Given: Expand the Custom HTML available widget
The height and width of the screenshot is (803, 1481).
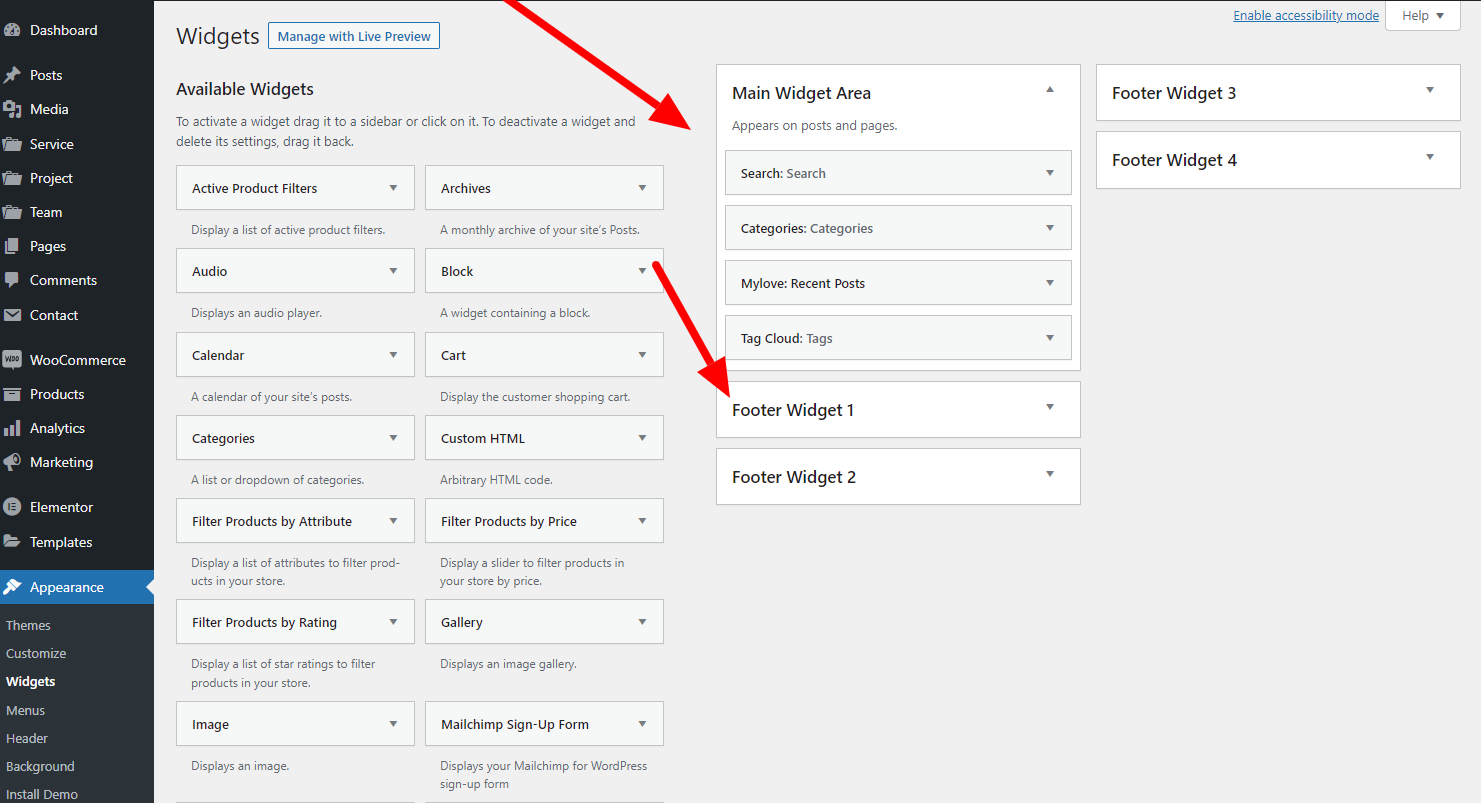Looking at the screenshot, I should coord(641,438).
